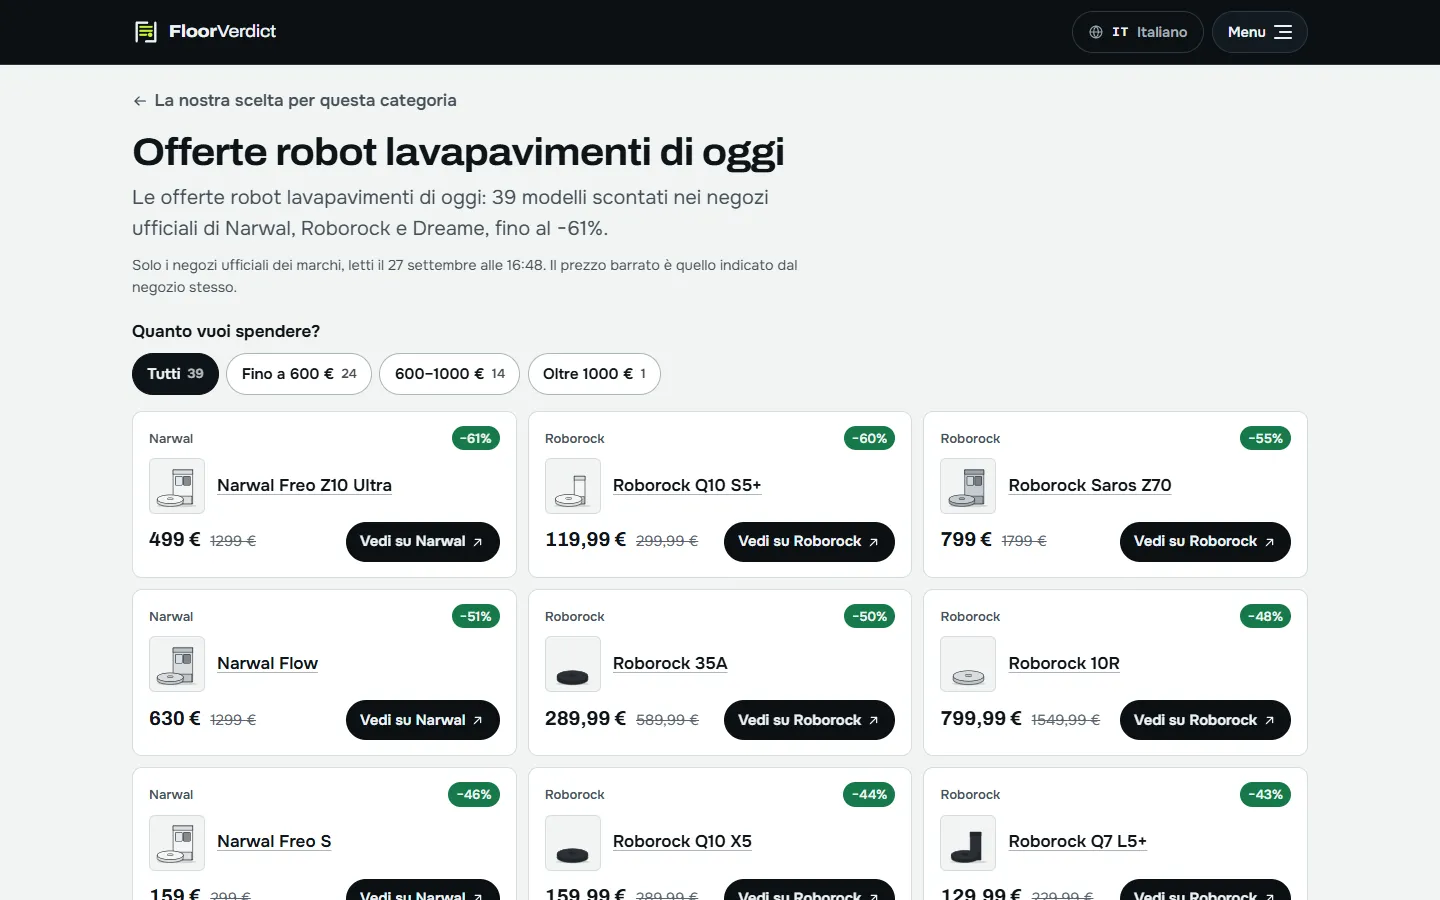Viewport: 1440px width, 900px height.
Task: Vedi su Roborock for Q10 S5+
Action: tap(809, 541)
